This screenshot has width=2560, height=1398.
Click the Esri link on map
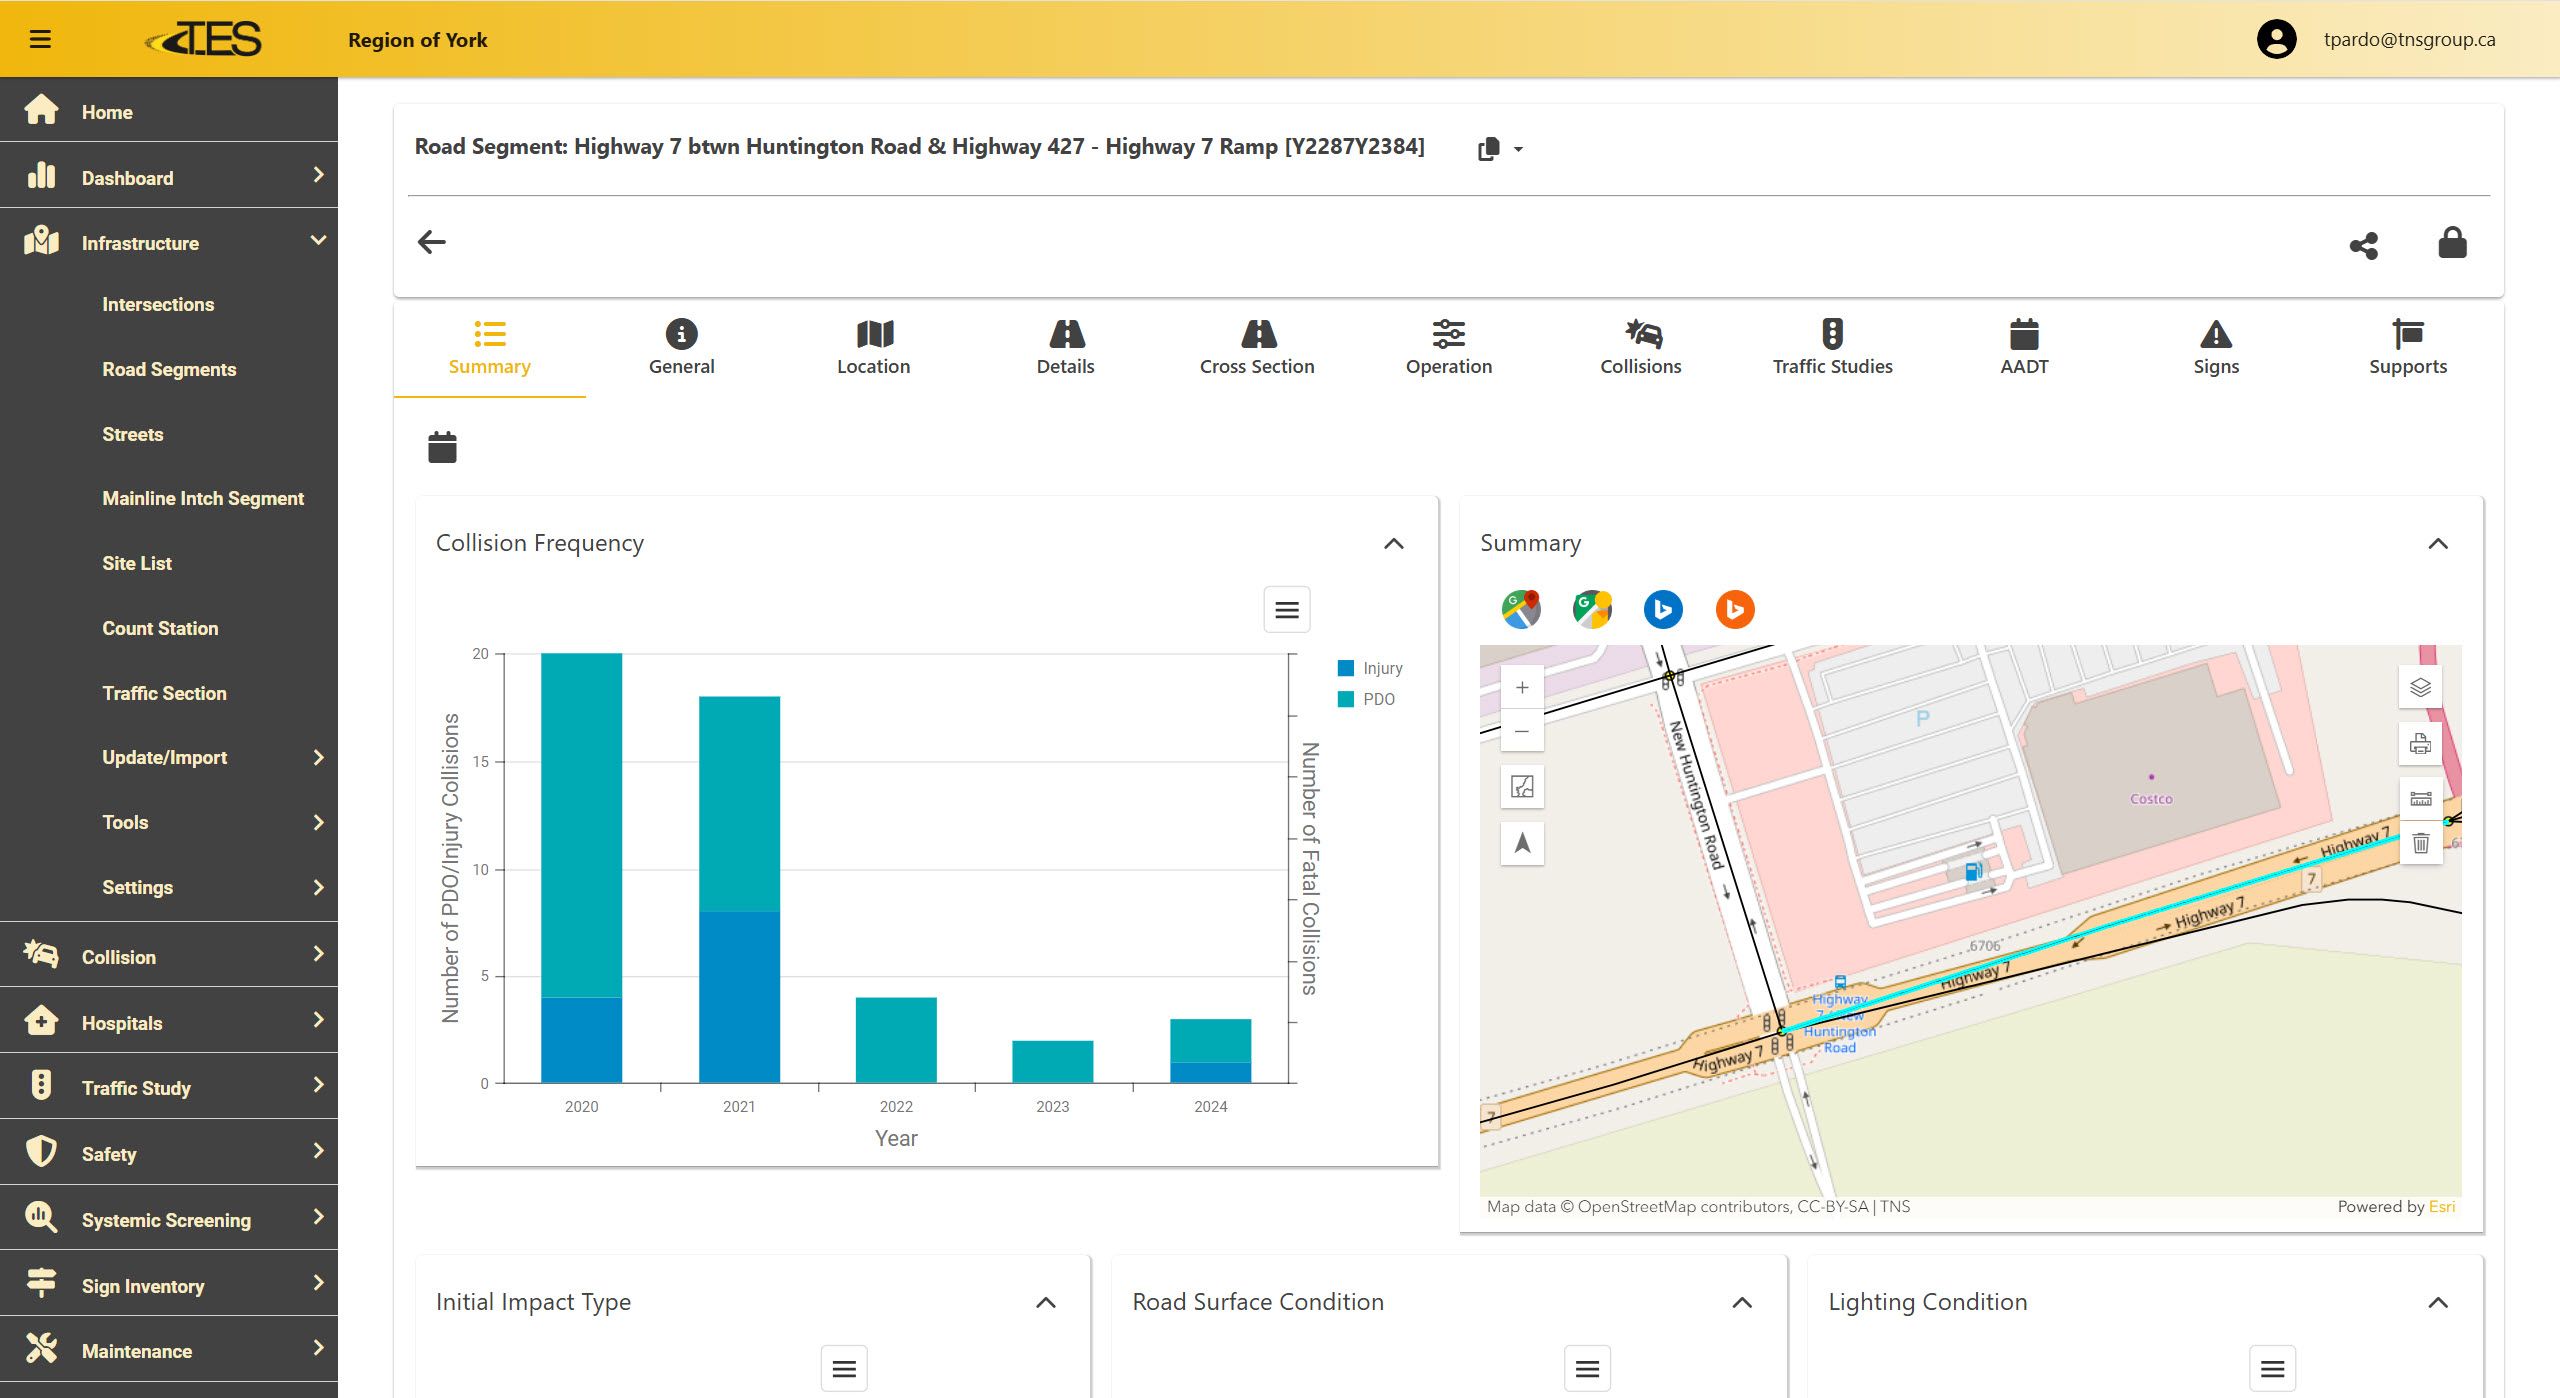click(2441, 1206)
